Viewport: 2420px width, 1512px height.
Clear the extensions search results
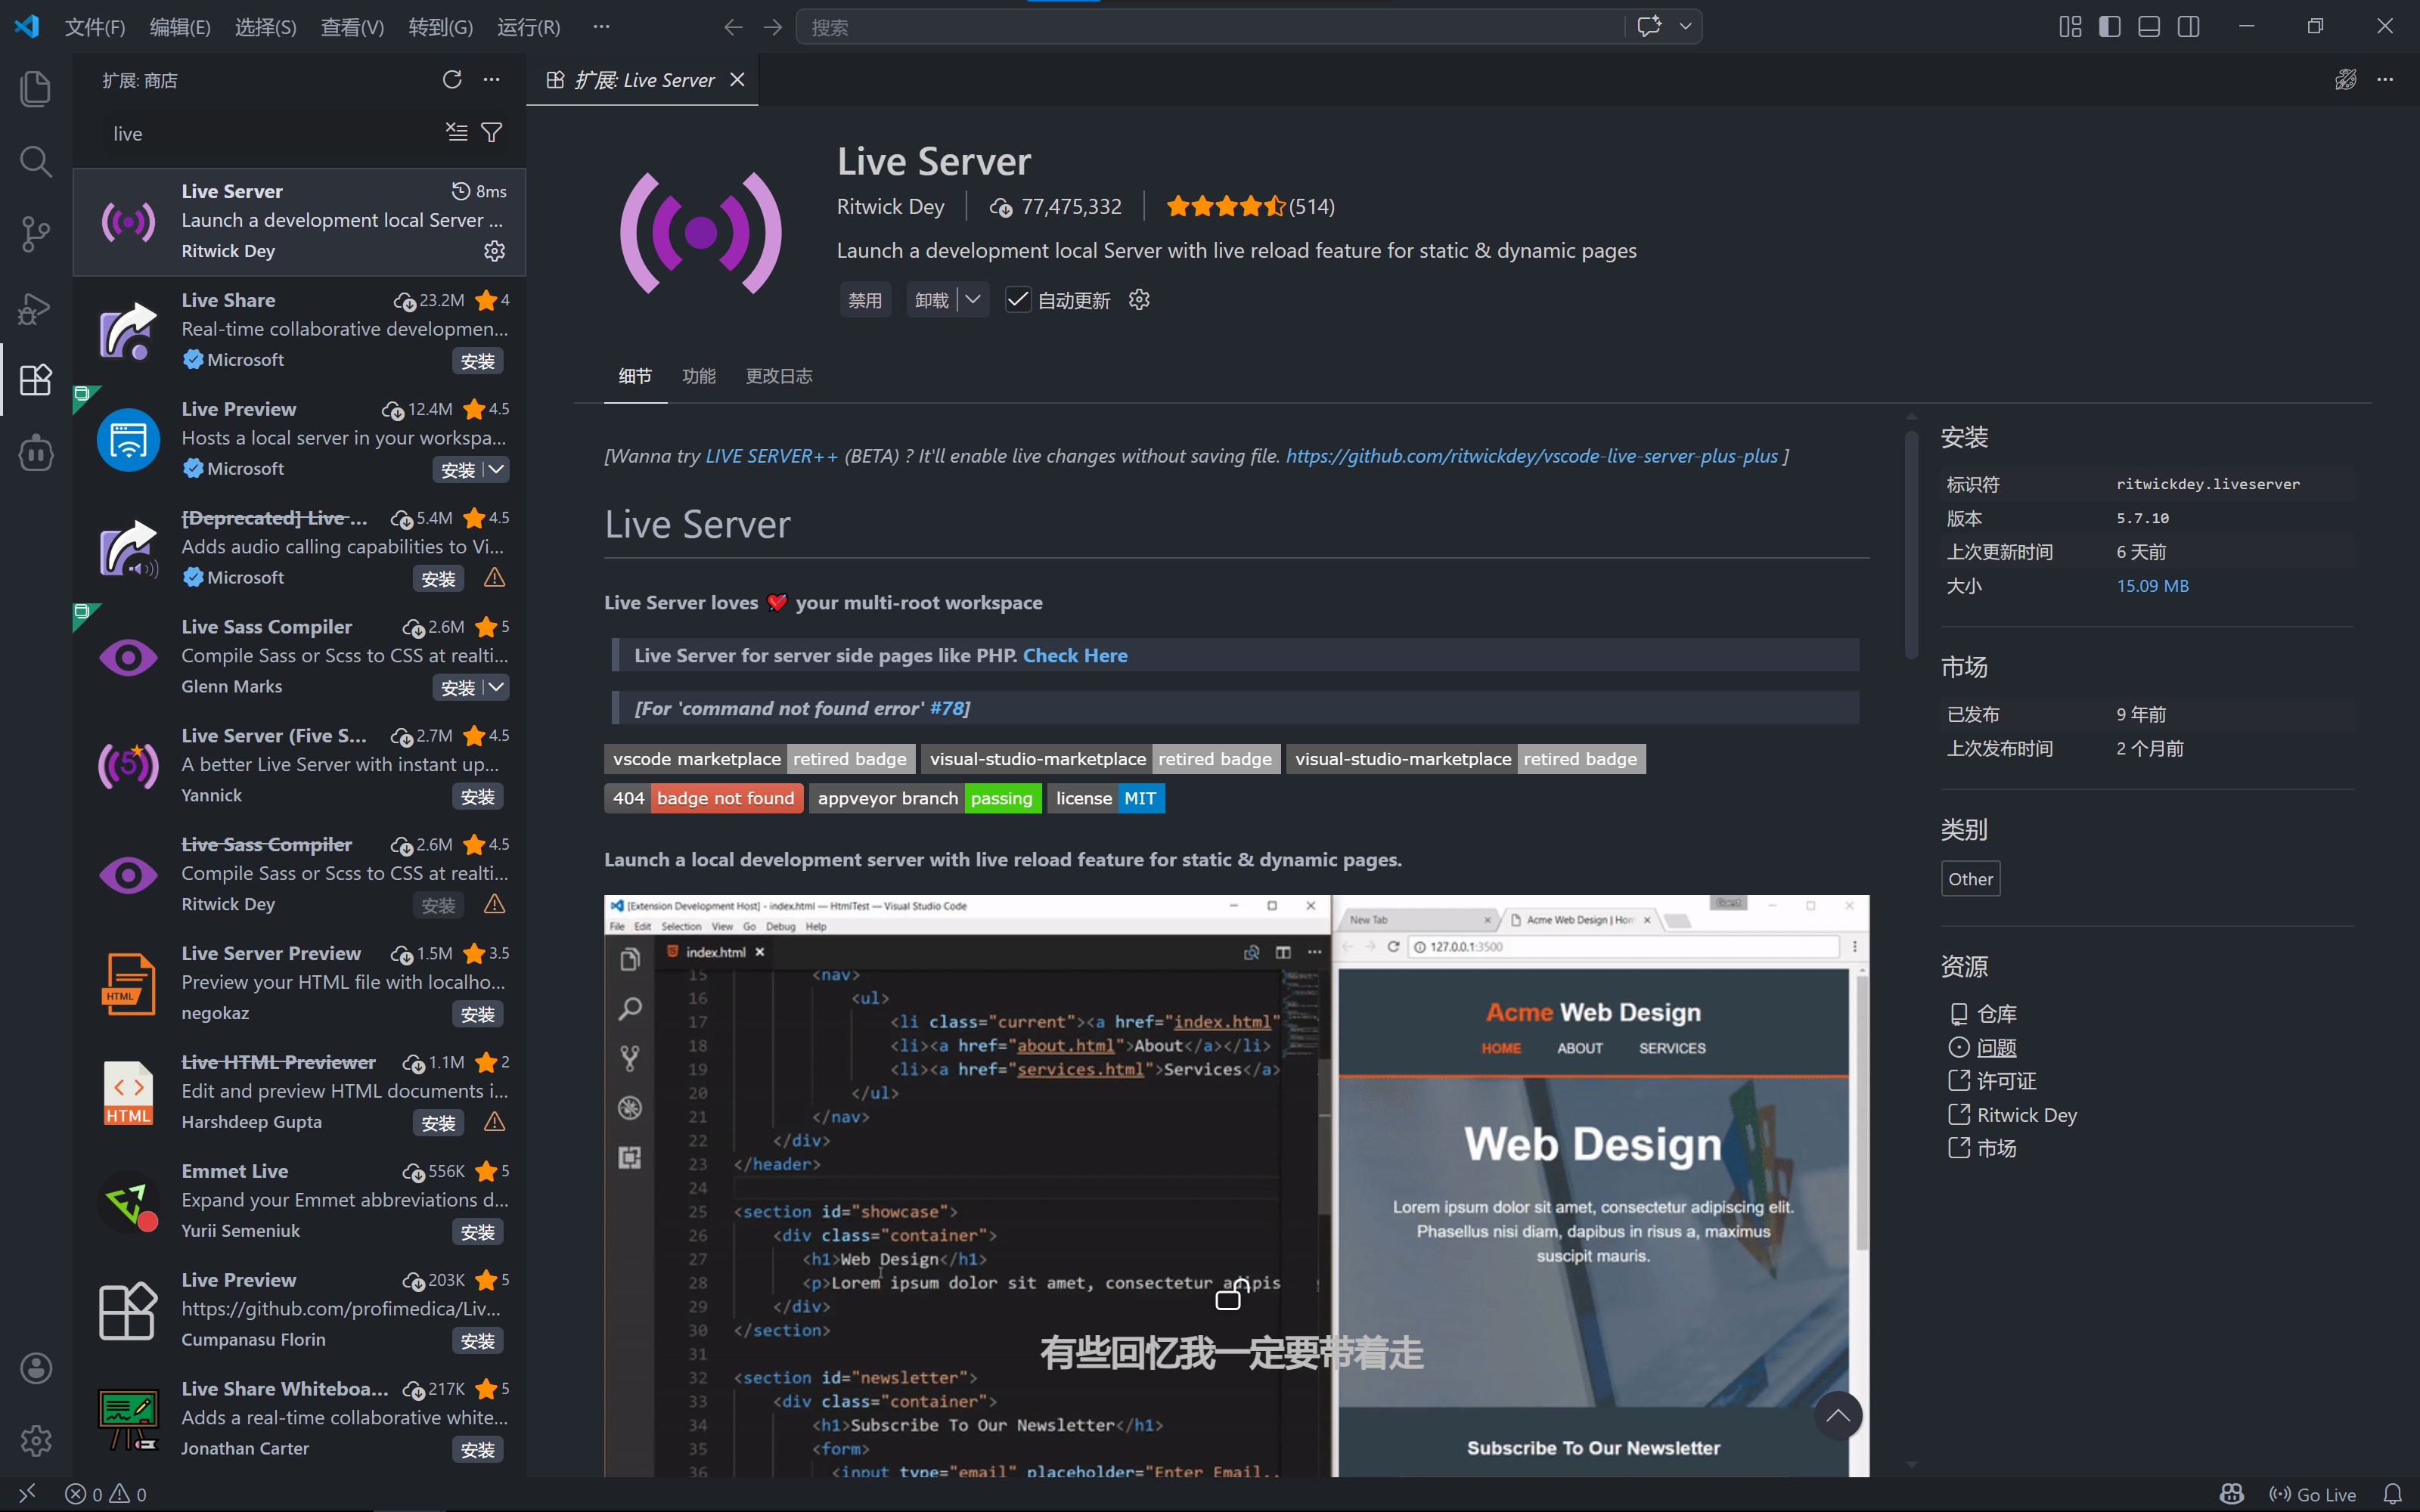point(457,133)
